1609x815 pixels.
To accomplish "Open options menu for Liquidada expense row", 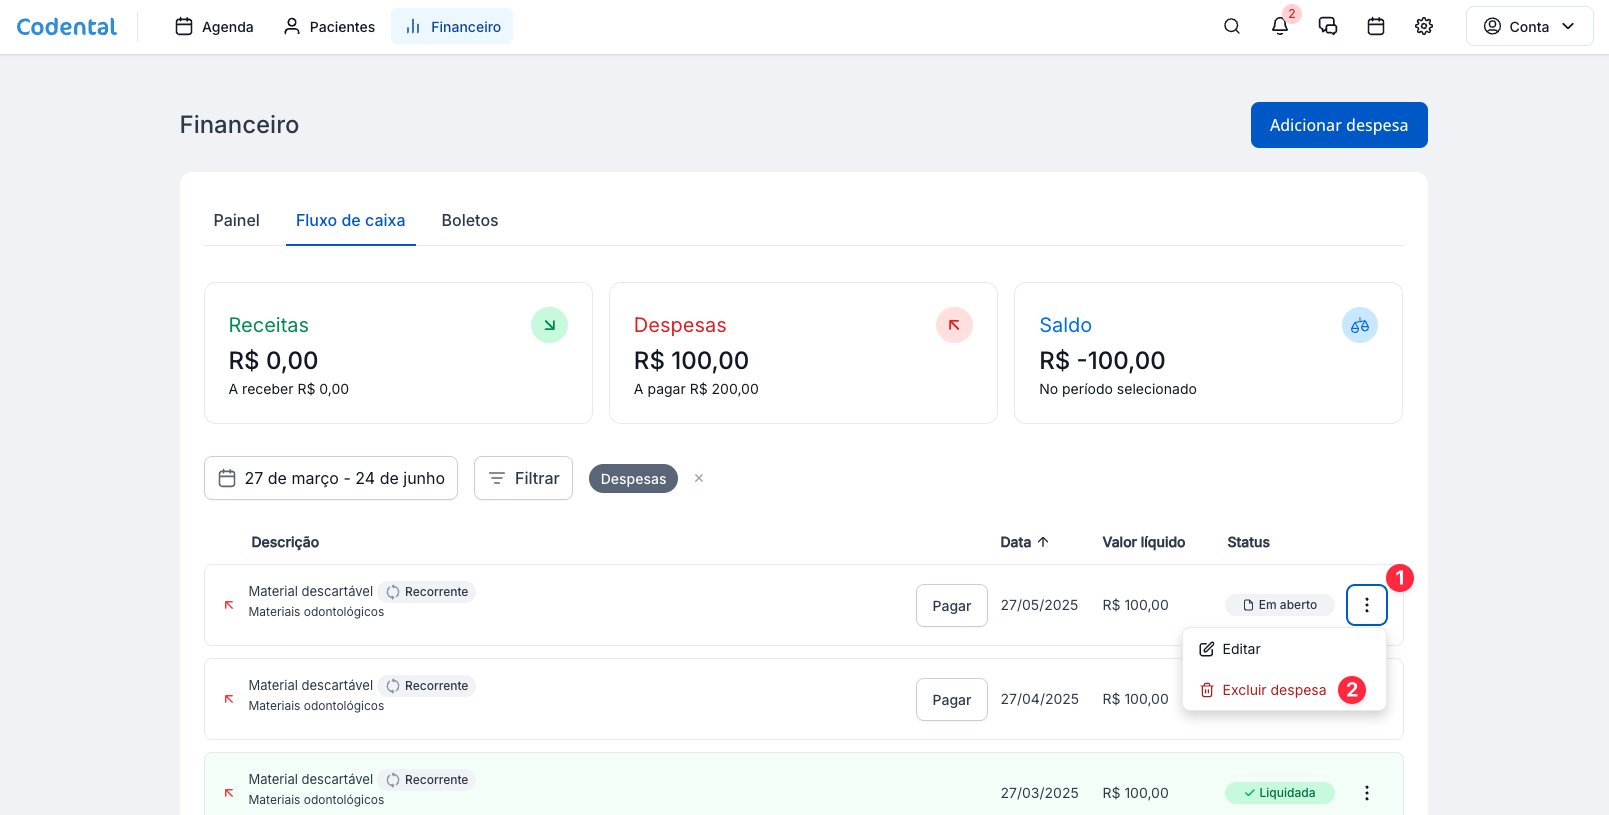I will [x=1366, y=793].
